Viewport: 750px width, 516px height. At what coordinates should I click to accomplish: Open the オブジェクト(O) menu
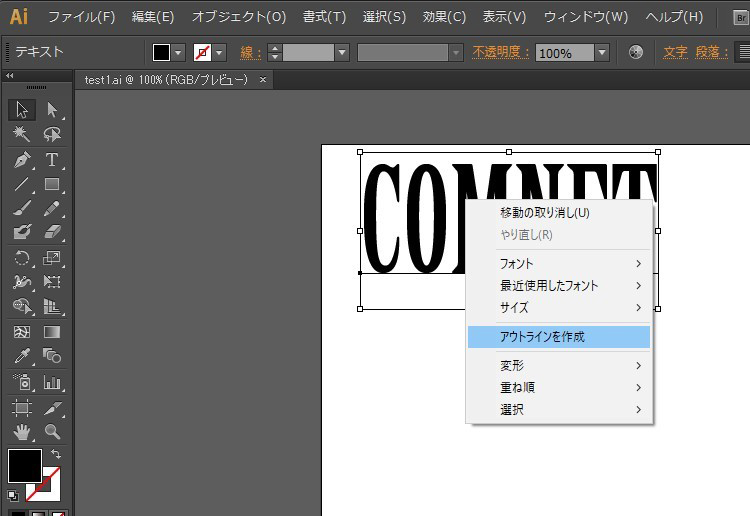(x=239, y=17)
